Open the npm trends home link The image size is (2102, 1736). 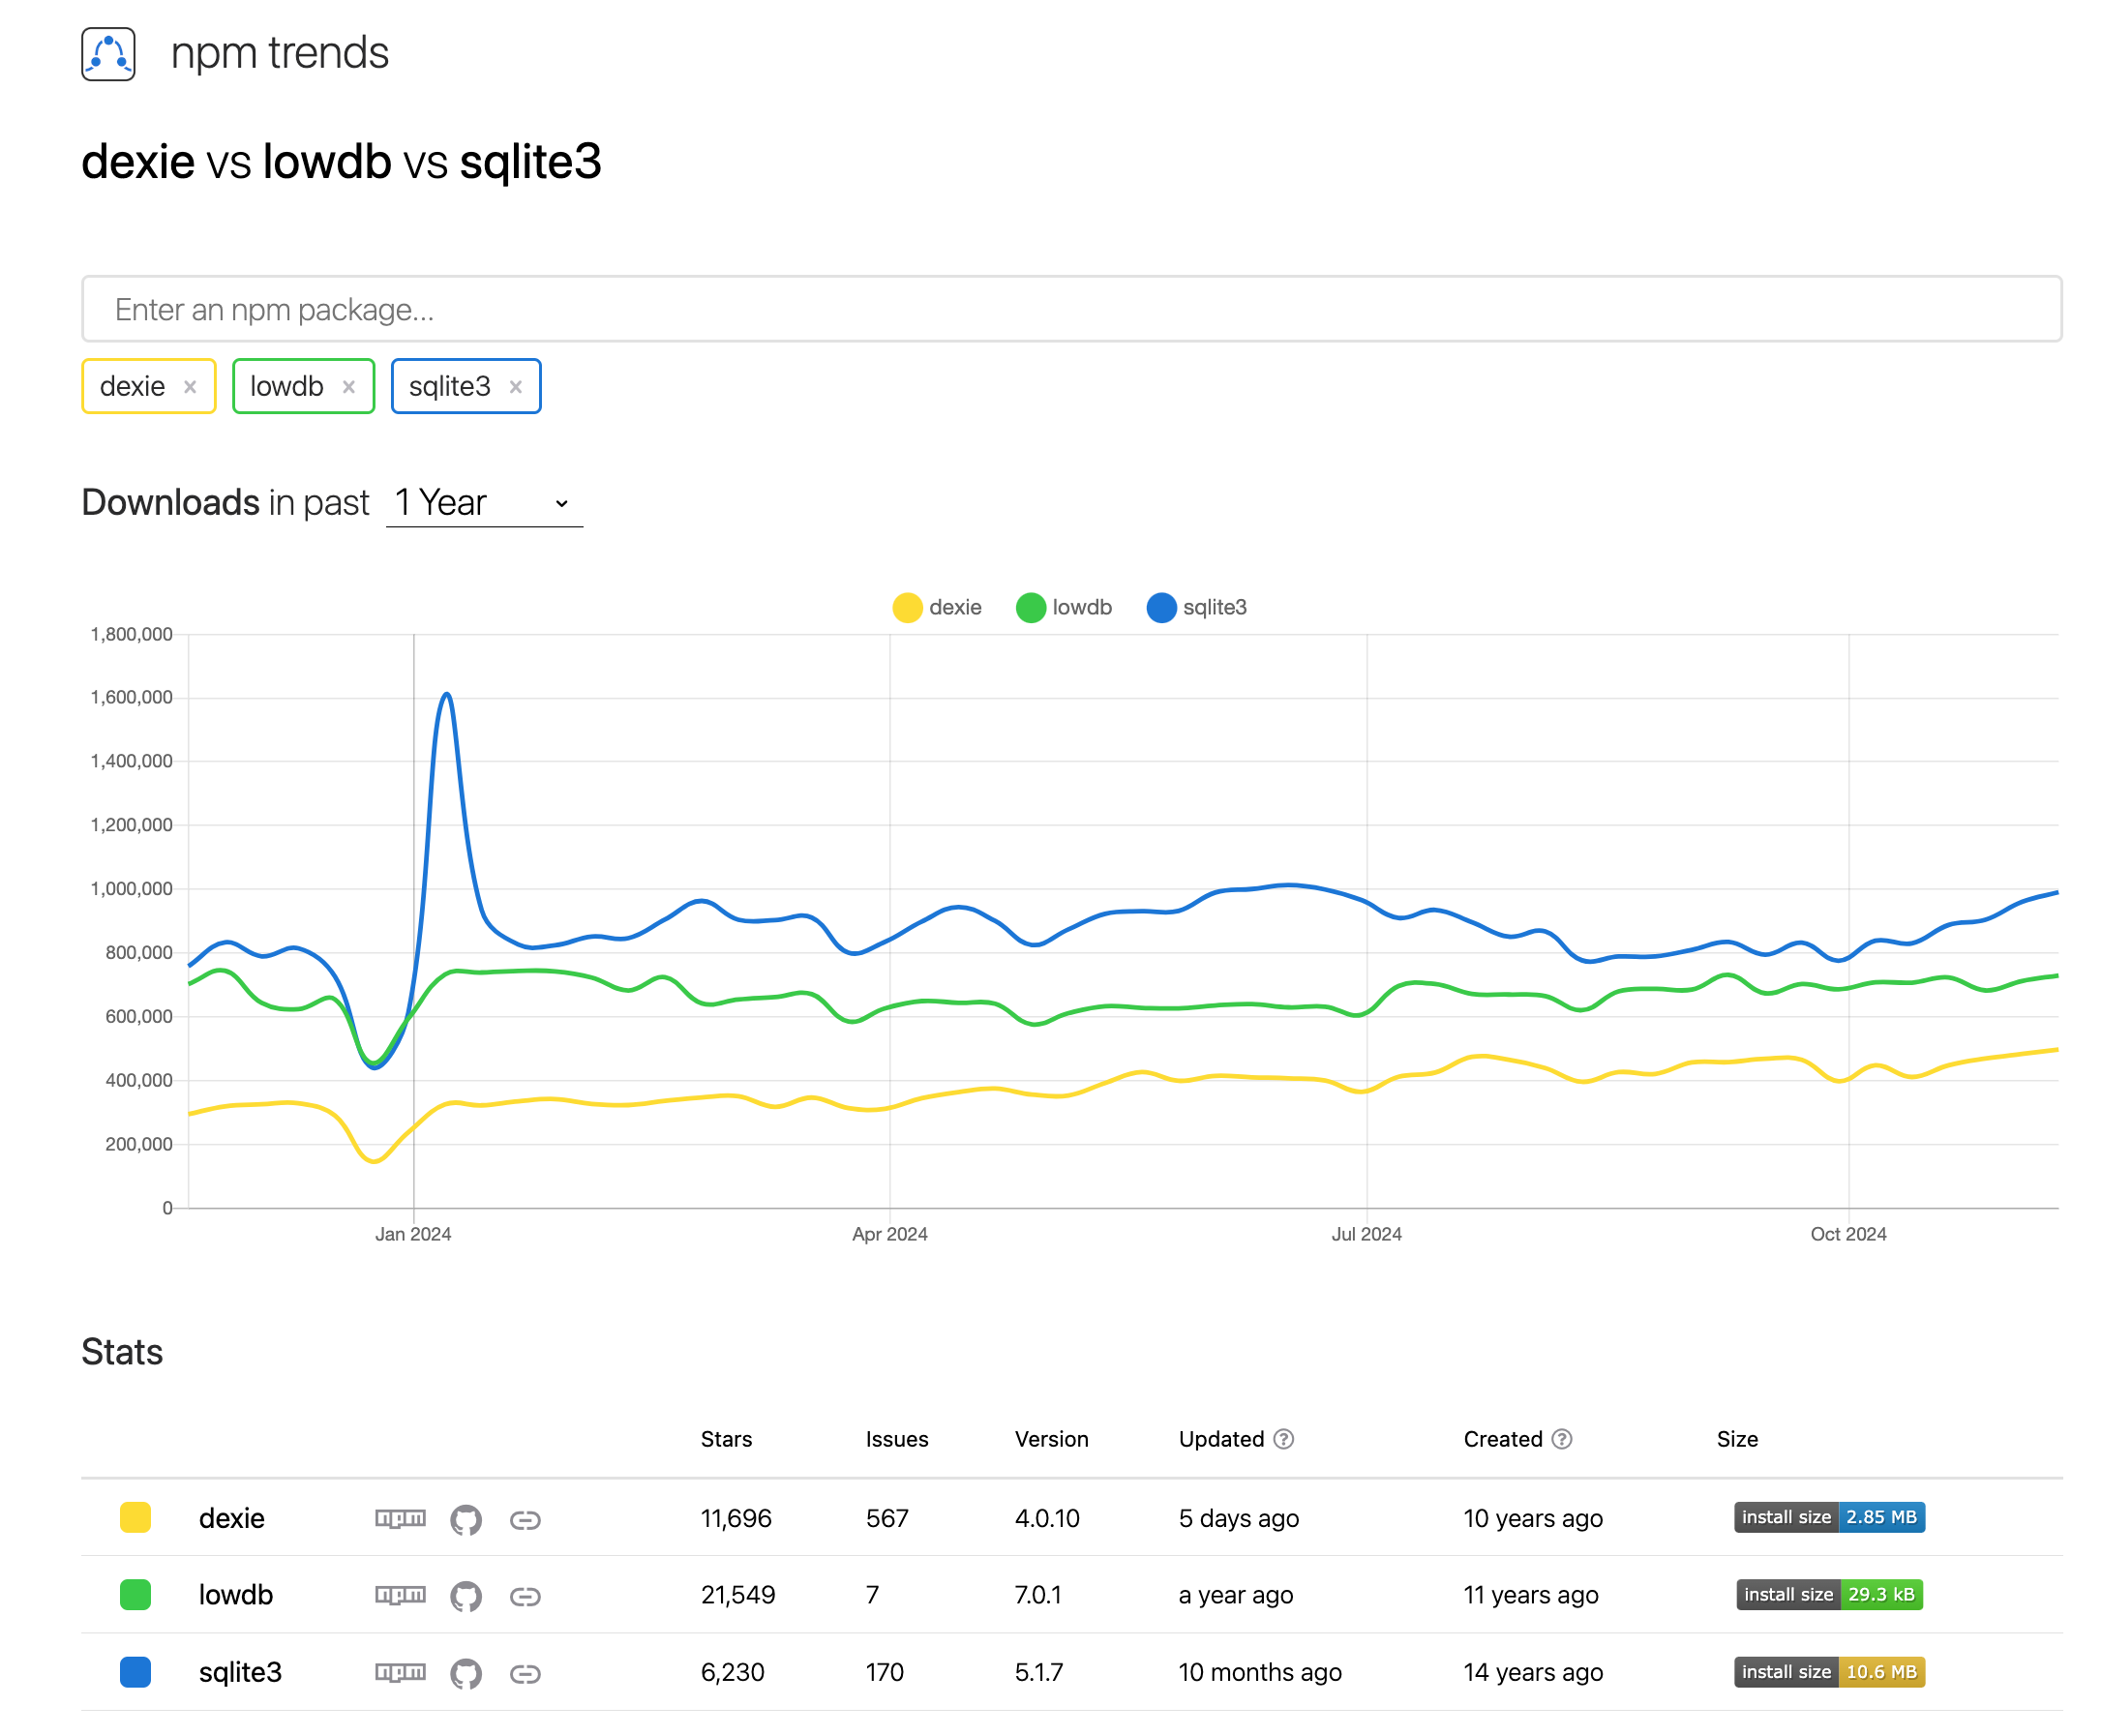(279, 53)
